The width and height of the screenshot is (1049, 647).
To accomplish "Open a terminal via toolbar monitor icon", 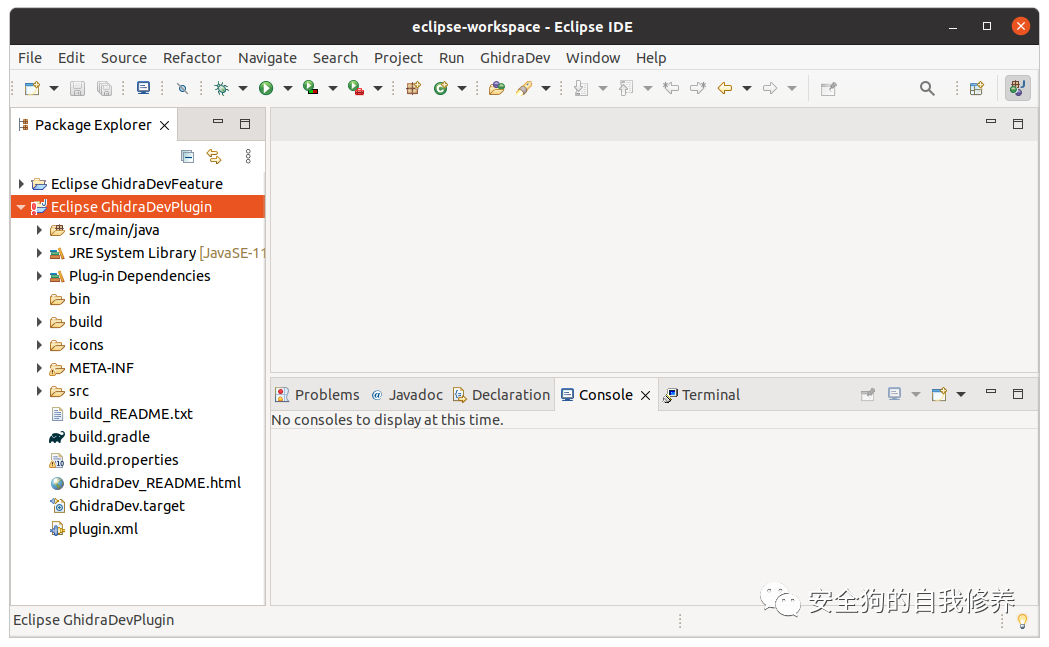I will [x=143, y=88].
